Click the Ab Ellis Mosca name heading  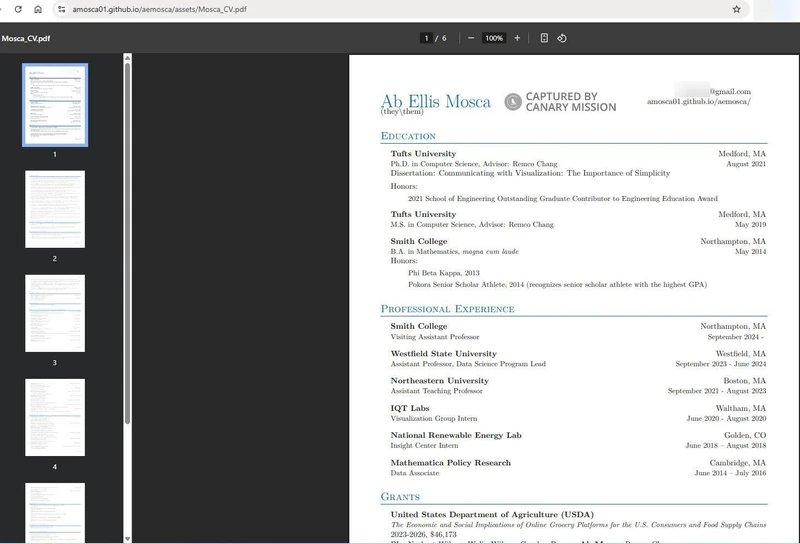436,102
